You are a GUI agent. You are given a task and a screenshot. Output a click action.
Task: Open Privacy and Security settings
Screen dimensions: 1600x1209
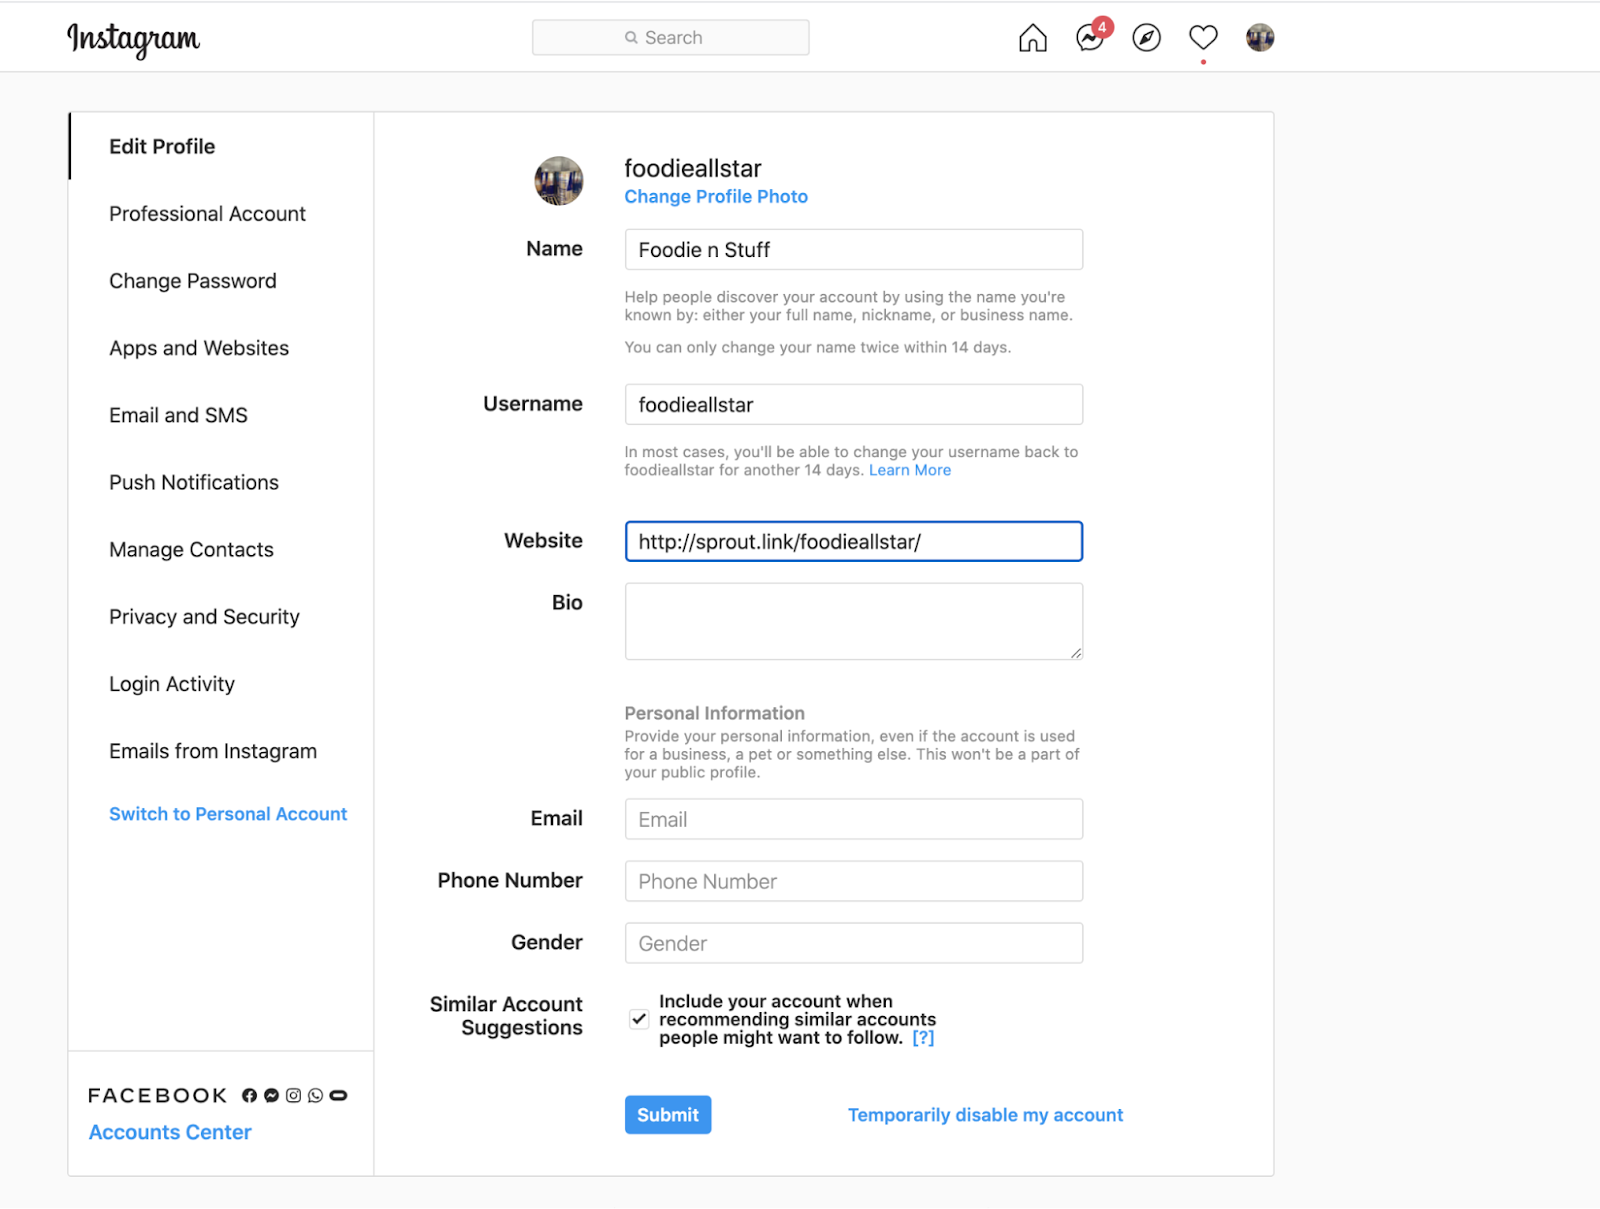(x=204, y=617)
